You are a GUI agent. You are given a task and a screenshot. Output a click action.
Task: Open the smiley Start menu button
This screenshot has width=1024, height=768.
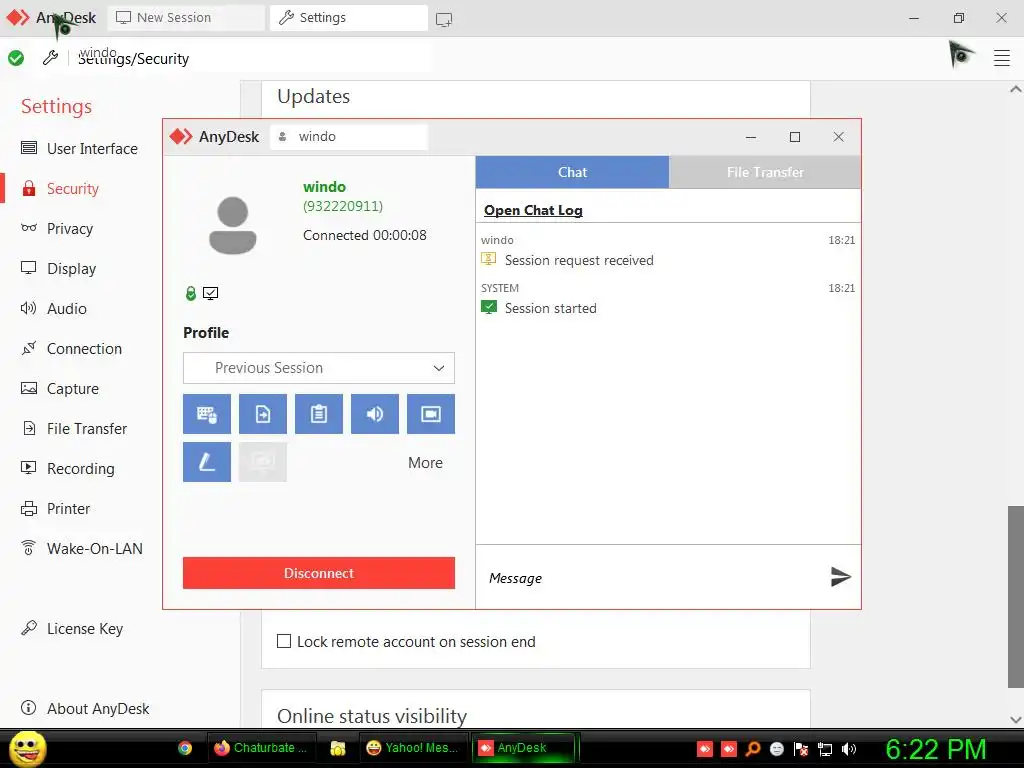click(27, 748)
